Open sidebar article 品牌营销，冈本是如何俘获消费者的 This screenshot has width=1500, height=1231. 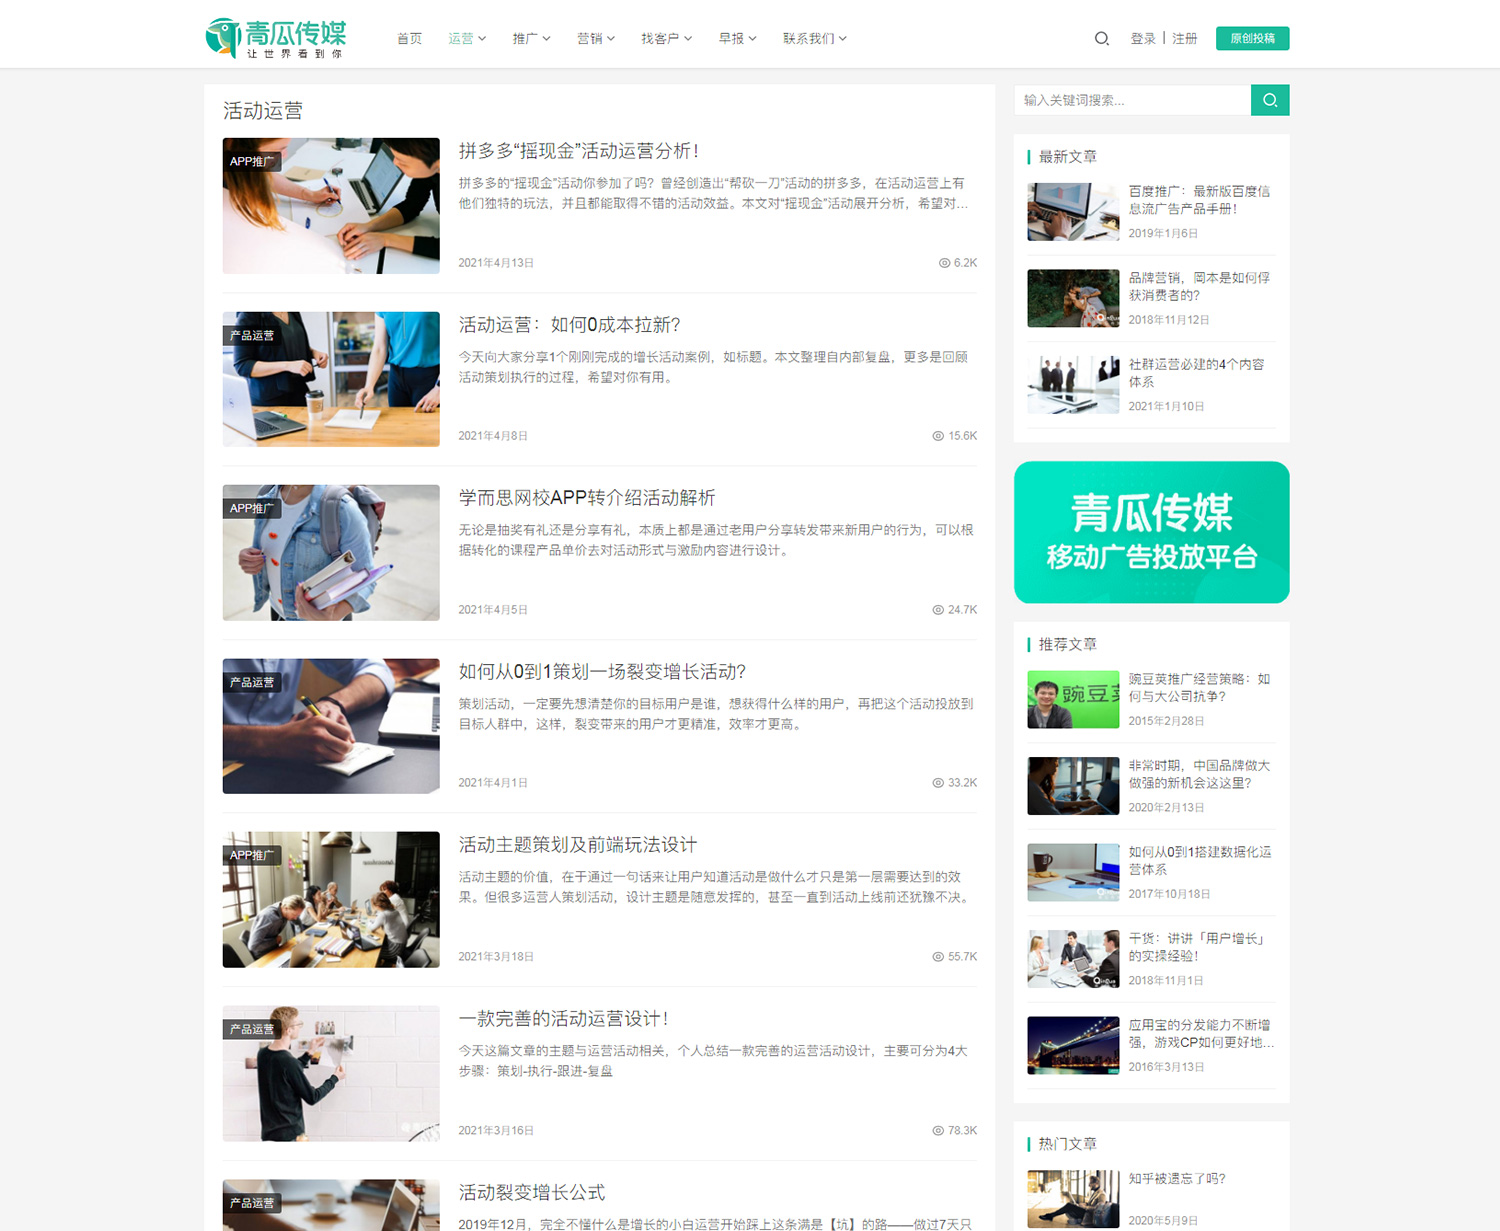pyautogui.click(x=1199, y=287)
